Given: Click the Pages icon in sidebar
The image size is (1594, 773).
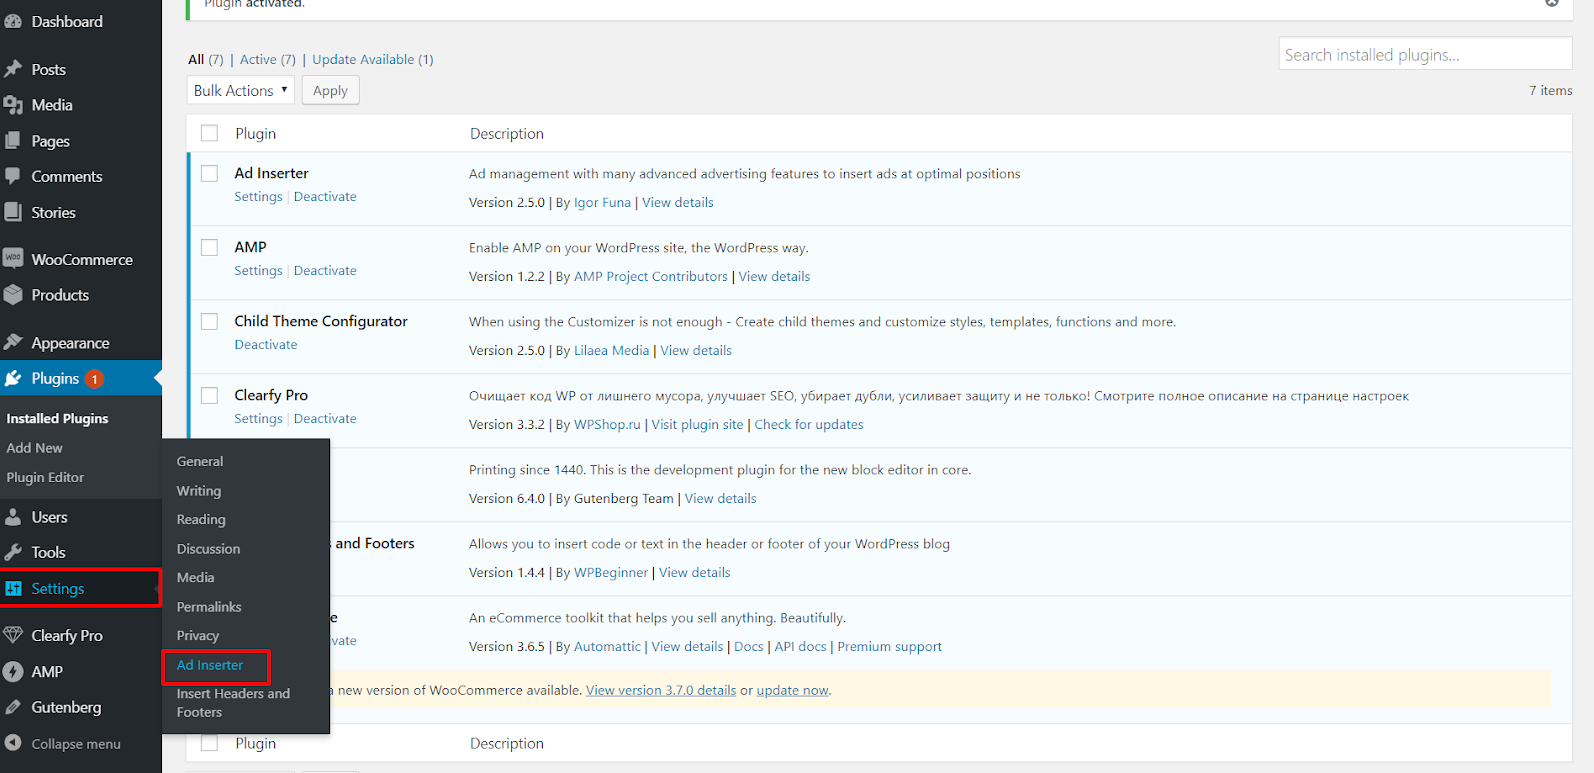Looking at the screenshot, I should 13,141.
